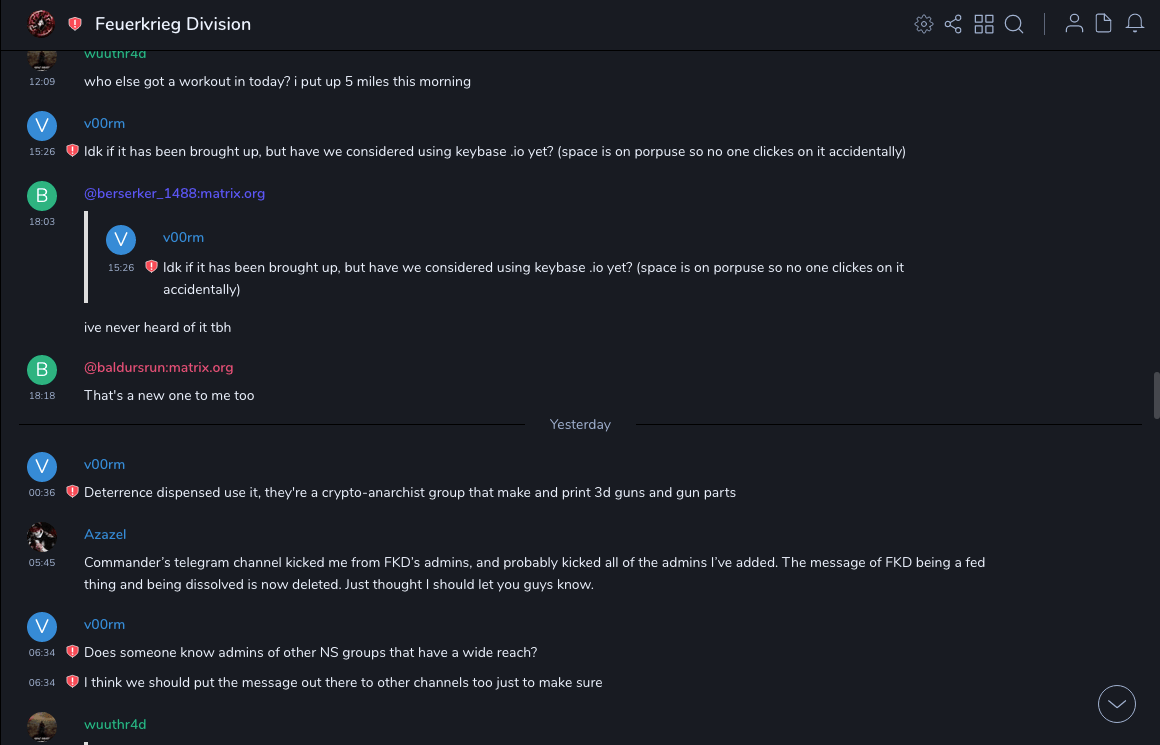Viewport: 1160px width, 745px height.
Task: Click the share room icon
Action: tap(953, 24)
